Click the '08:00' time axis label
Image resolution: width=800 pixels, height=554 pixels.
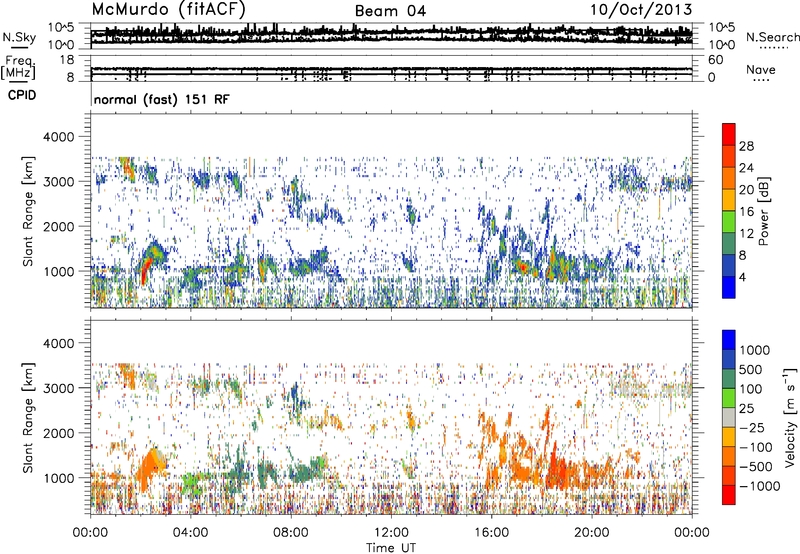click(x=291, y=533)
